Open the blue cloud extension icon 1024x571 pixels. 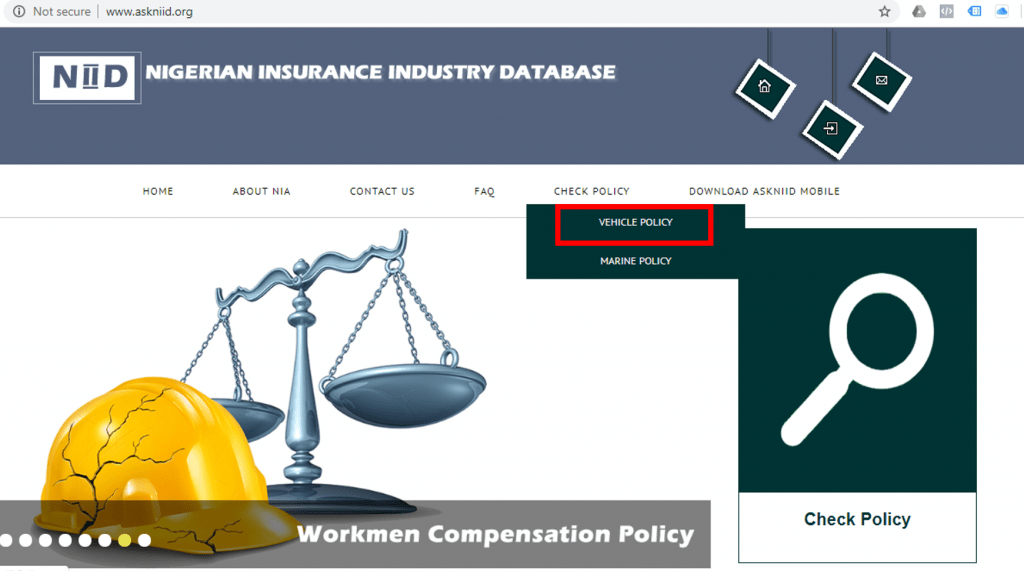click(x=1002, y=12)
